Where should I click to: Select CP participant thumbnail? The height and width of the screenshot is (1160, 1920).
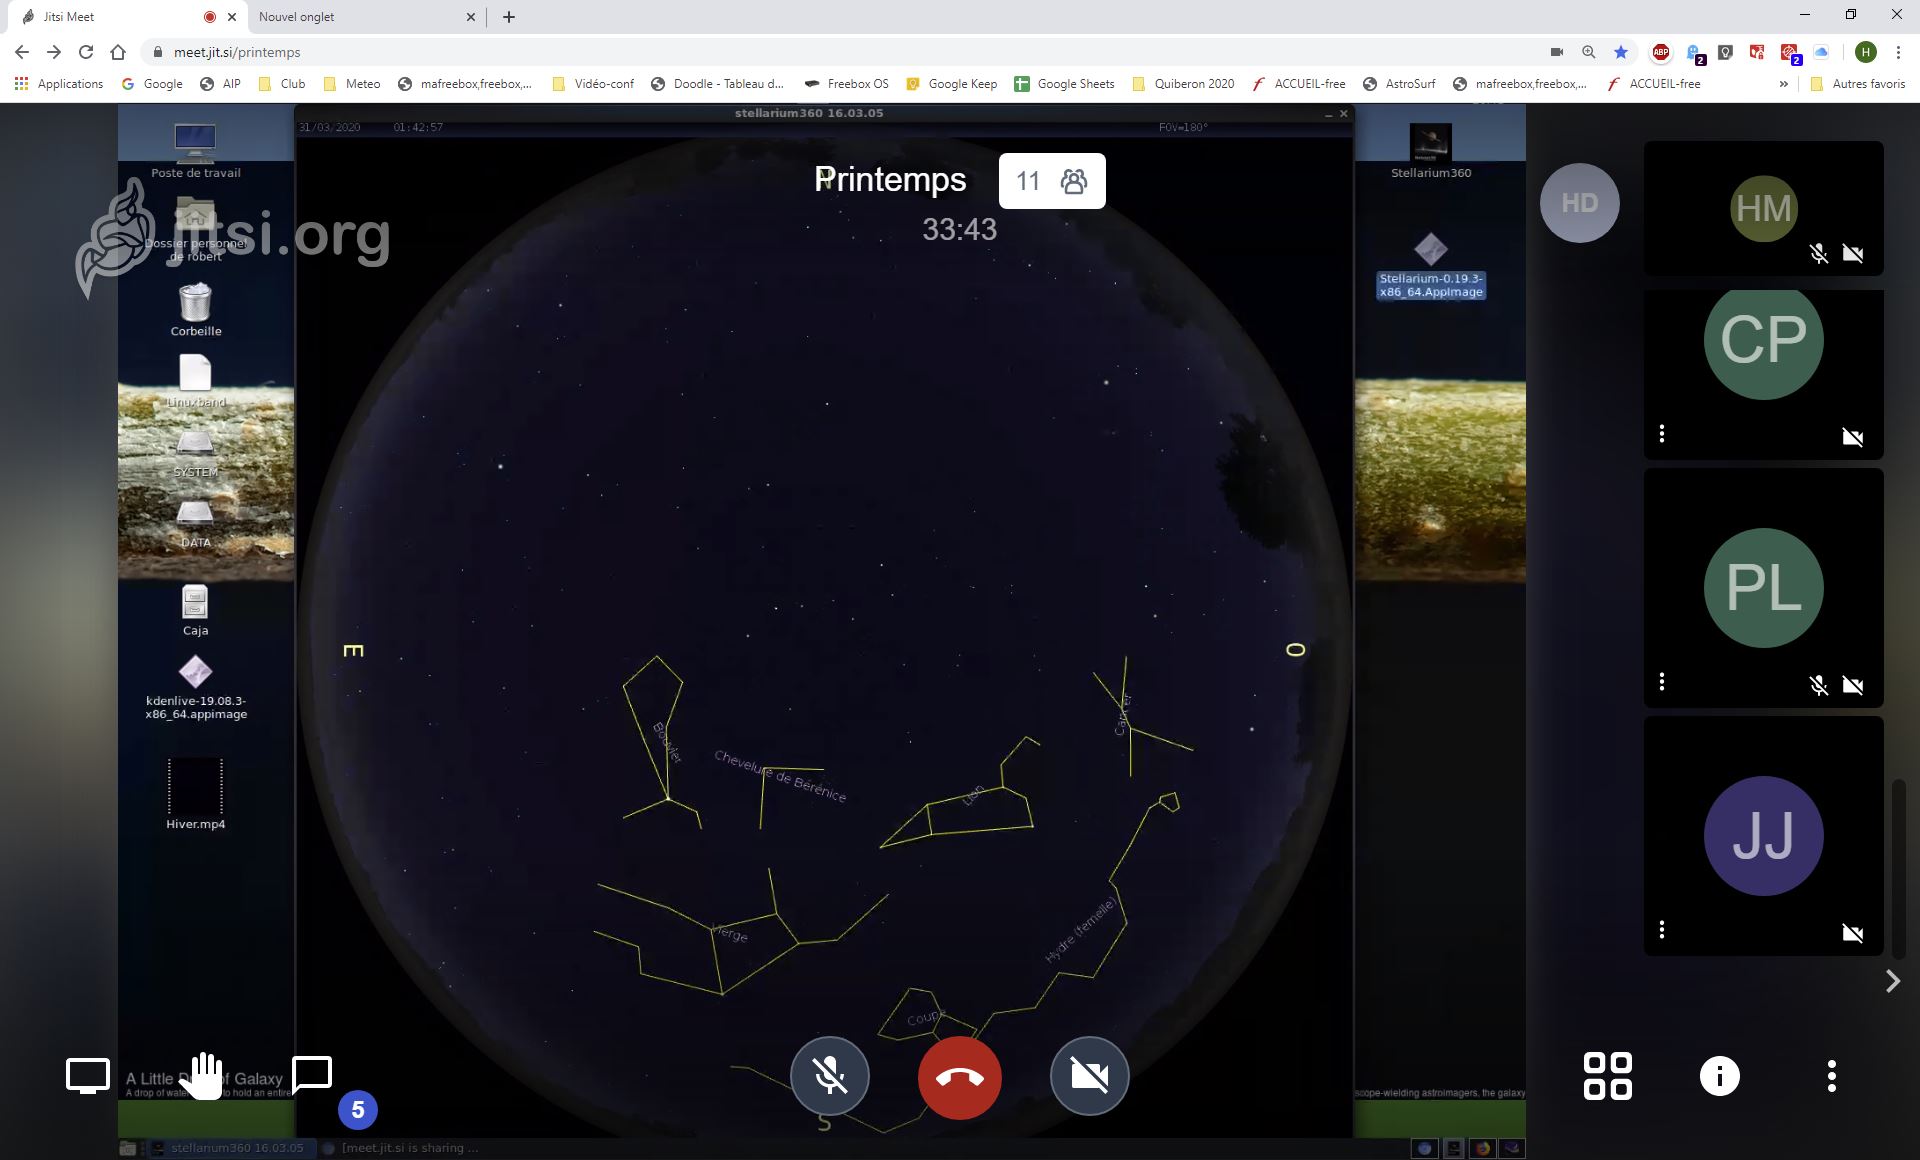tap(1764, 375)
